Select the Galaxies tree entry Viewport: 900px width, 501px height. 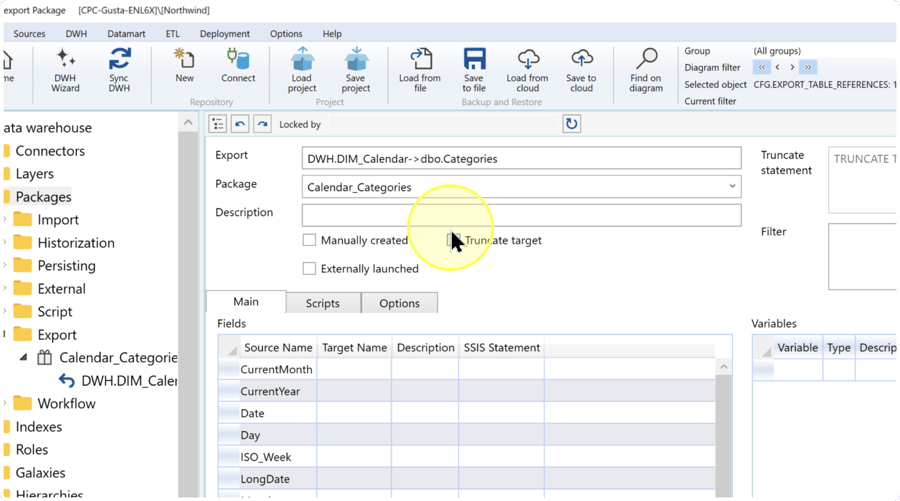[40, 472]
